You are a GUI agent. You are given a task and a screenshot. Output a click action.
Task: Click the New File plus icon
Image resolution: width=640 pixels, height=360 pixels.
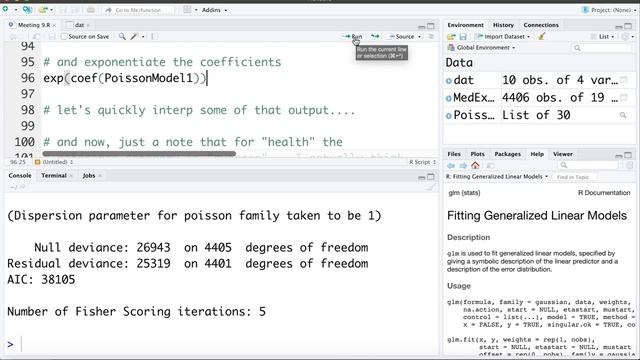pos(6,9)
